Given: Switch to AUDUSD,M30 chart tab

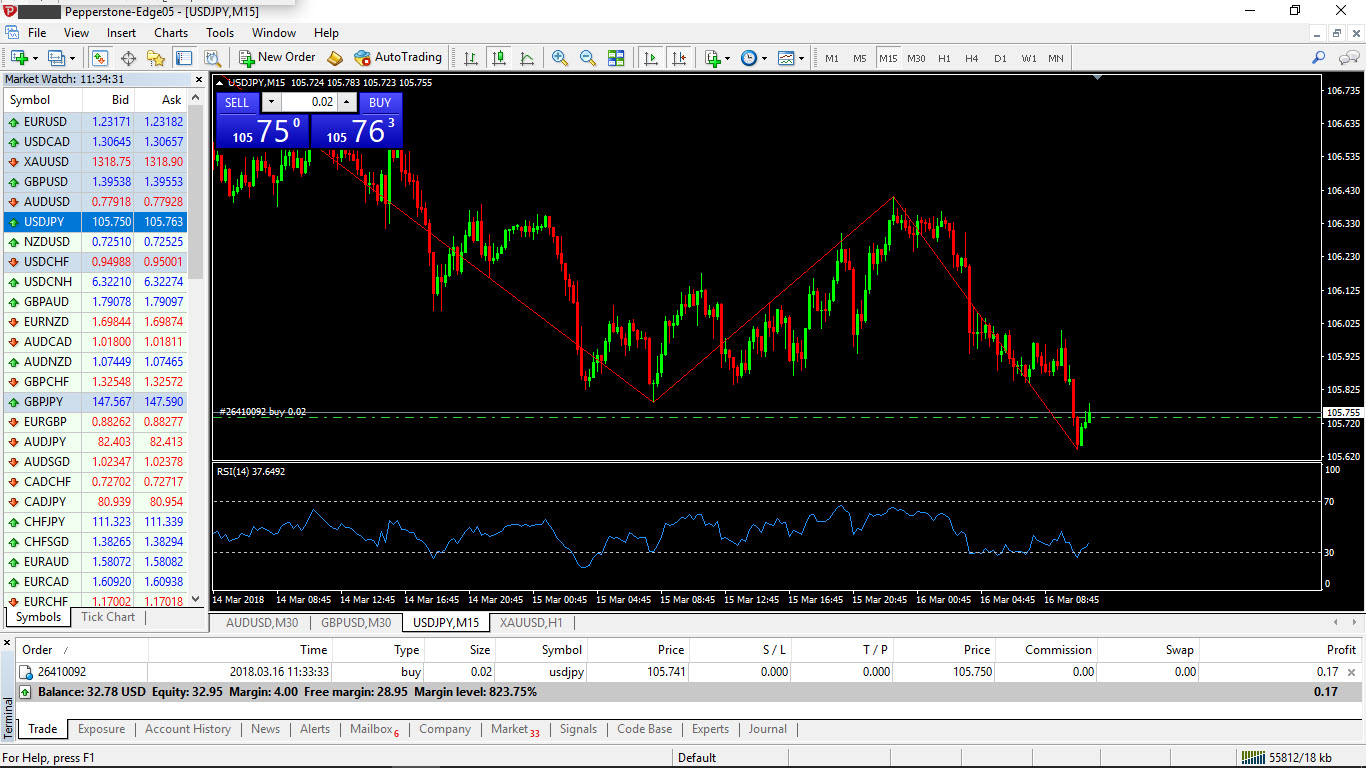Looking at the screenshot, I should pos(262,623).
